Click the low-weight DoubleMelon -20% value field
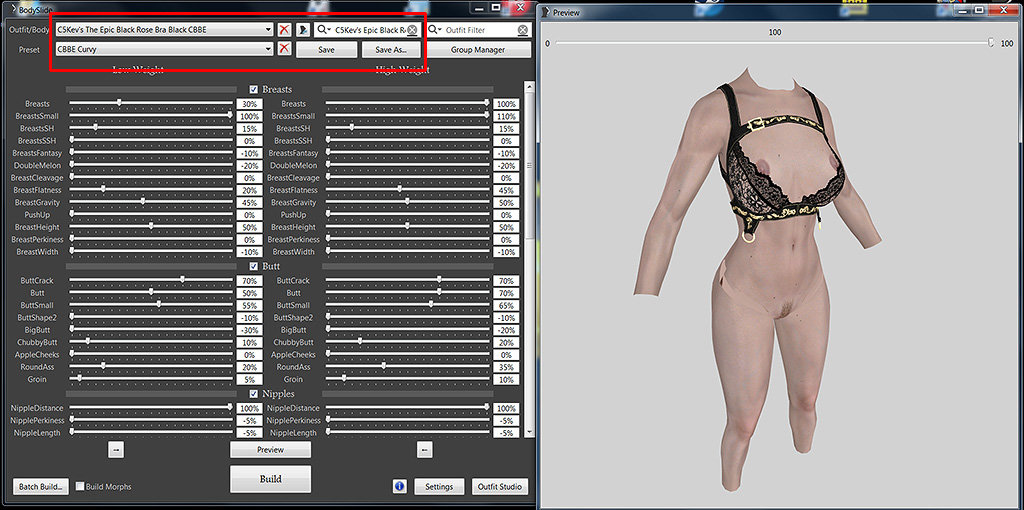 pyautogui.click(x=249, y=166)
